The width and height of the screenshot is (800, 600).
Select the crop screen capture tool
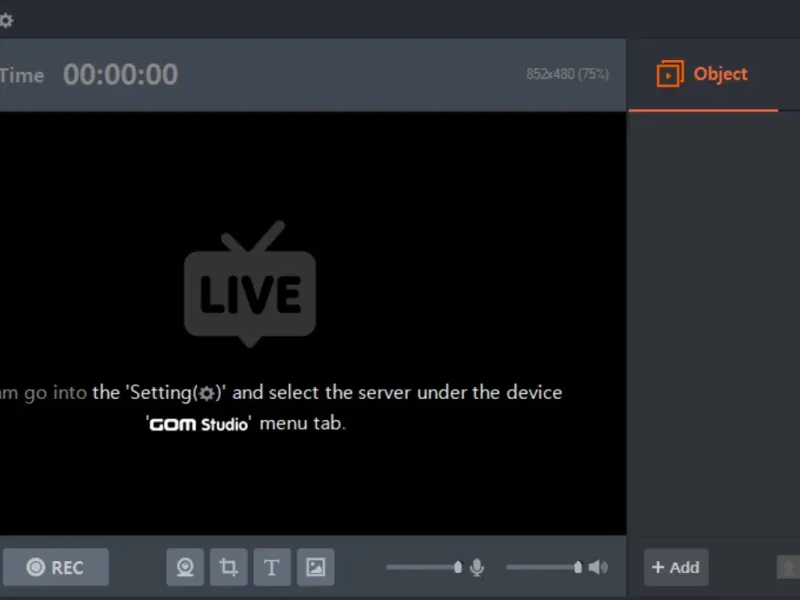tap(229, 567)
